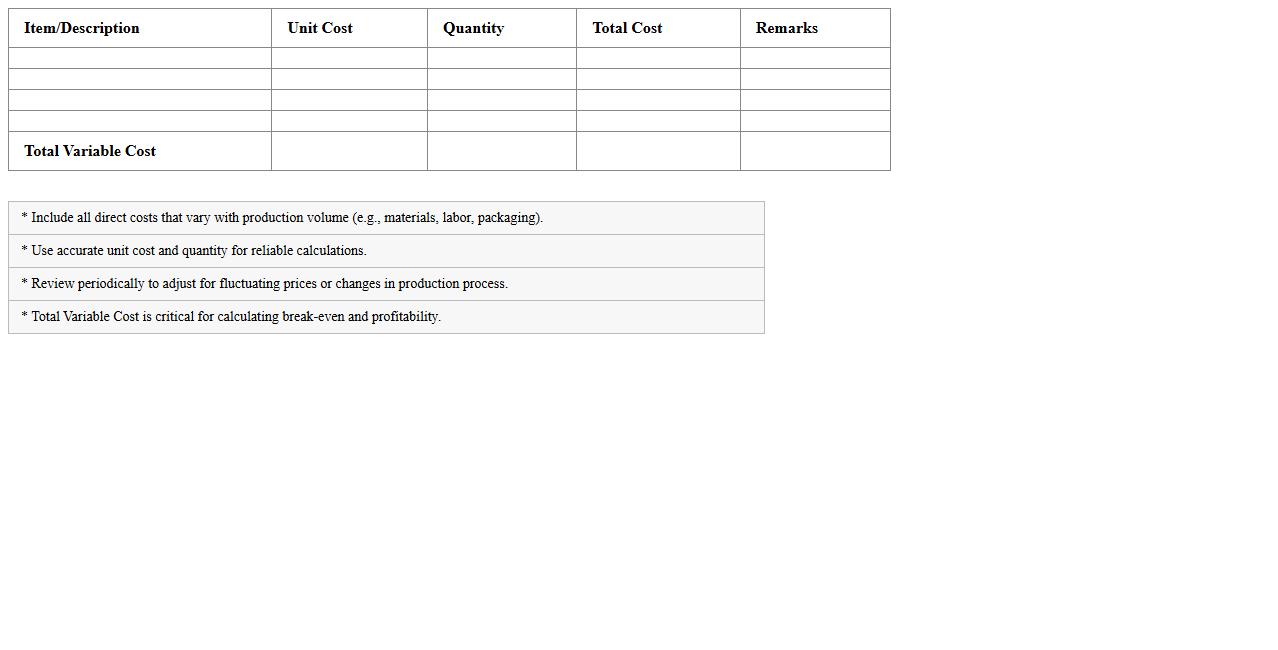
Task: Select the note about break-even and profitability
Action: pyautogui.click(x=231, y=317)
